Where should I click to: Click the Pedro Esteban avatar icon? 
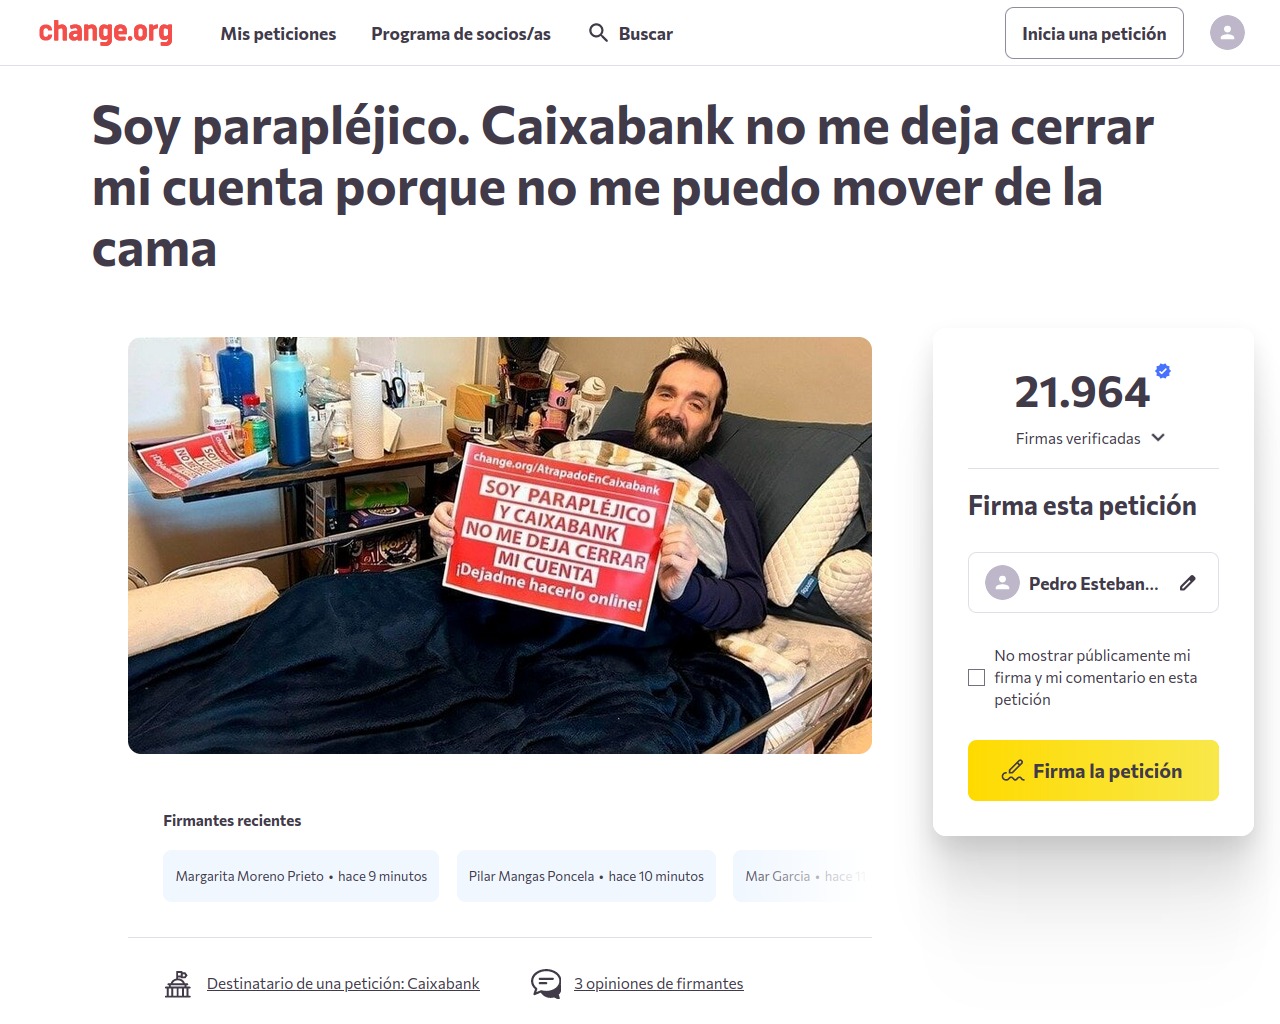pyautogui.click(x=1002, y=583)
